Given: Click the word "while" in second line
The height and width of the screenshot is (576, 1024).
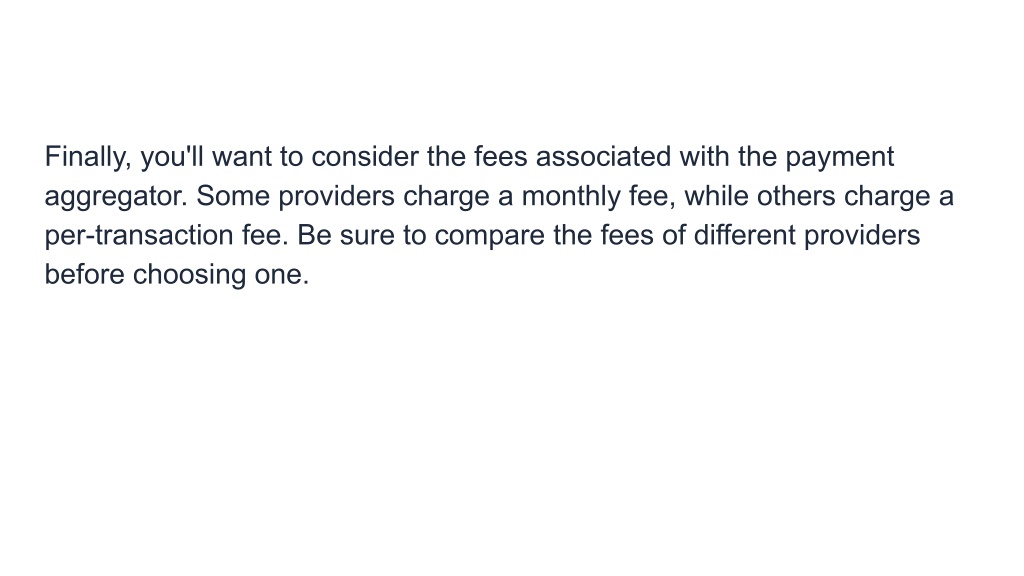Looking at the screenshot, I should [x=716, y=196].
